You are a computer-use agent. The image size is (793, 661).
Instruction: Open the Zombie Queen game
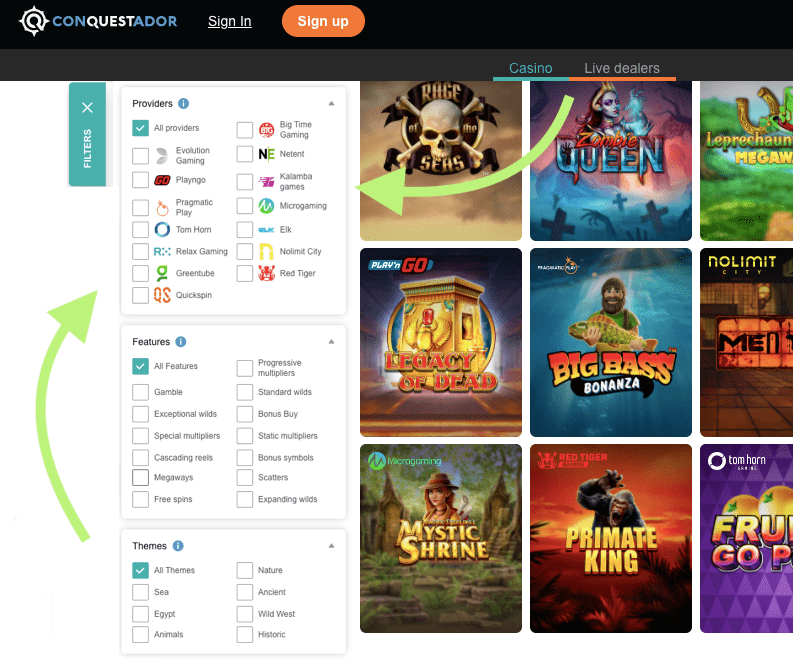pos(611,161)
